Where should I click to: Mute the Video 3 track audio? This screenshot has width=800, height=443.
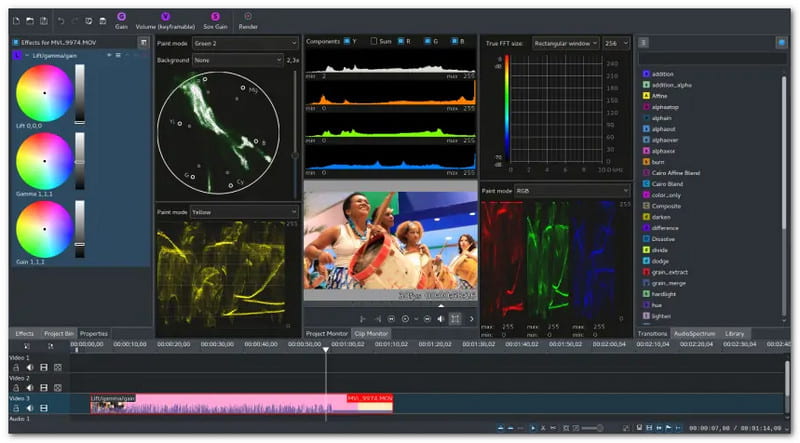tap(30, 408)
